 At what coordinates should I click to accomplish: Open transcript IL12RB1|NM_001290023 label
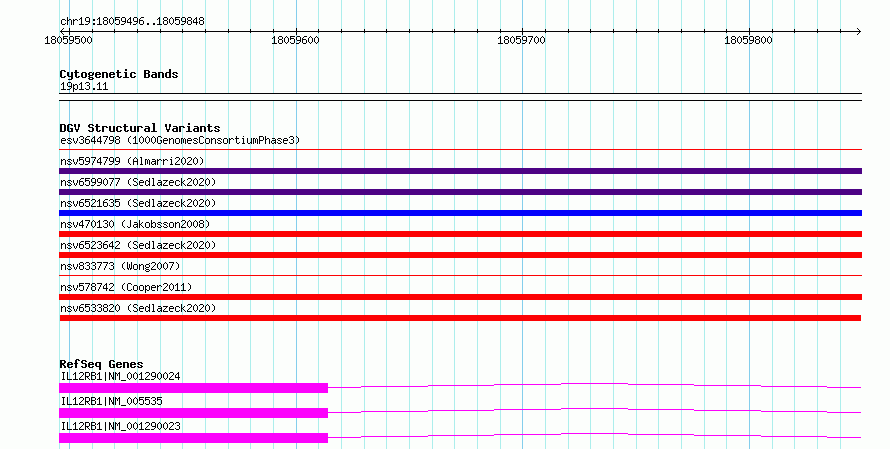[120, 426]
